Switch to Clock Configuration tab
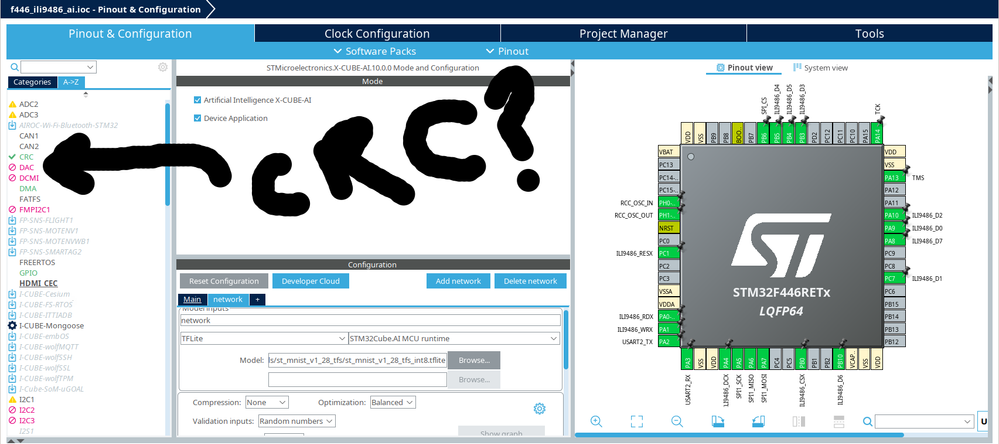The height and width of the screenshot is (444, 999). (377, 34)
